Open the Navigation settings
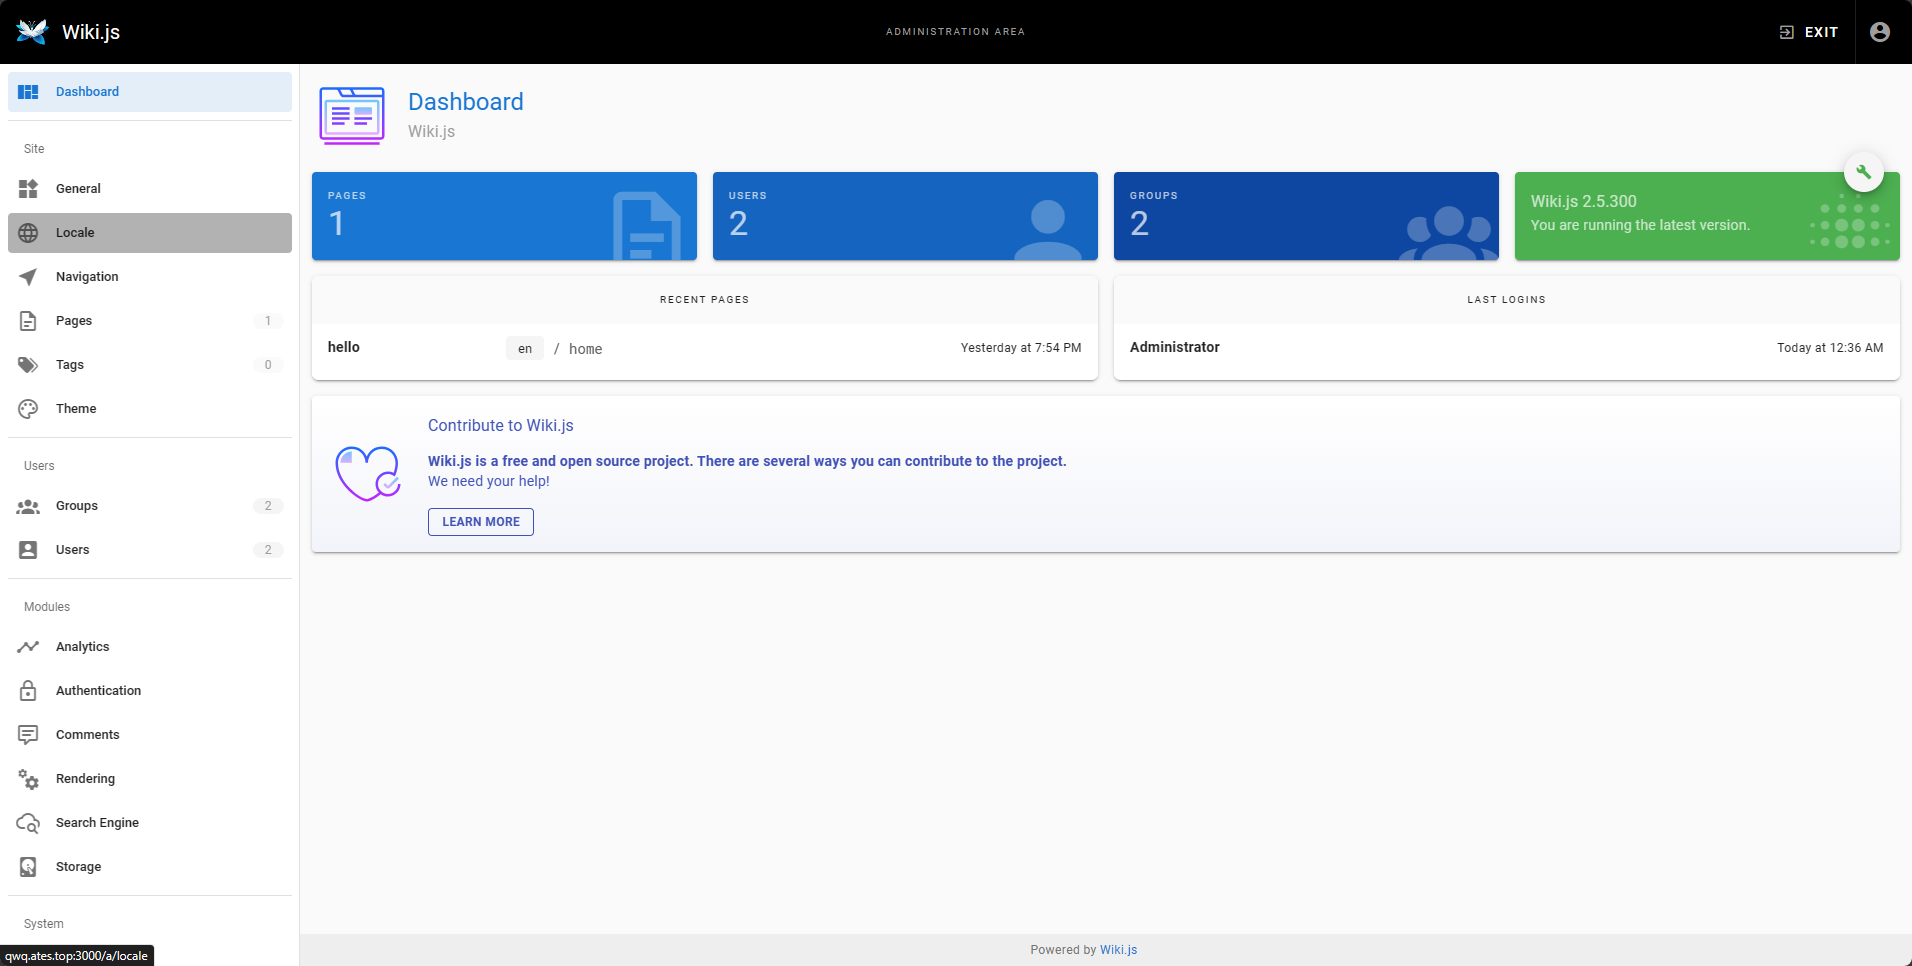Screen dimensions: 1912x966 point(150,277)
